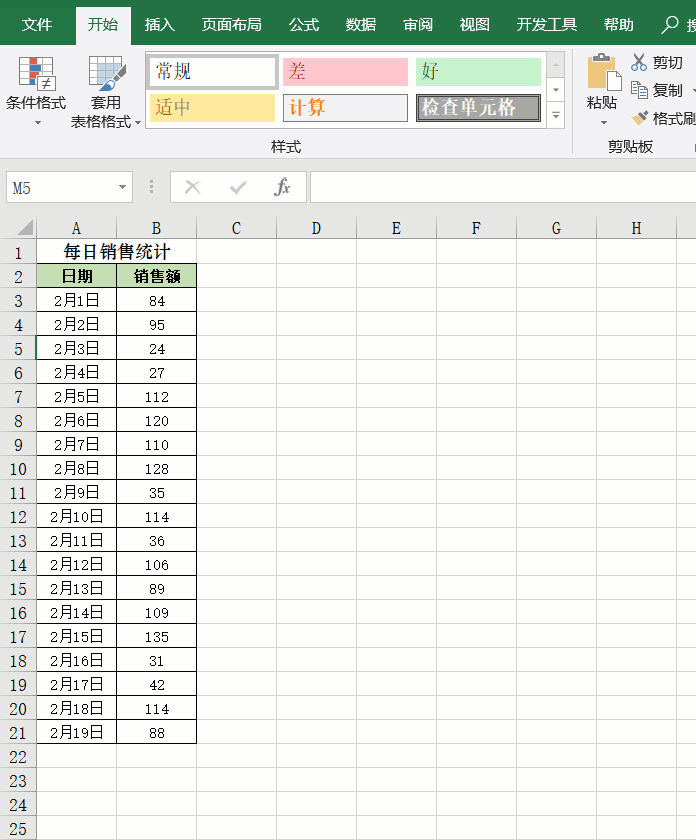Select row 22 header
Viewport: 696px width, 840px height.
18,757
